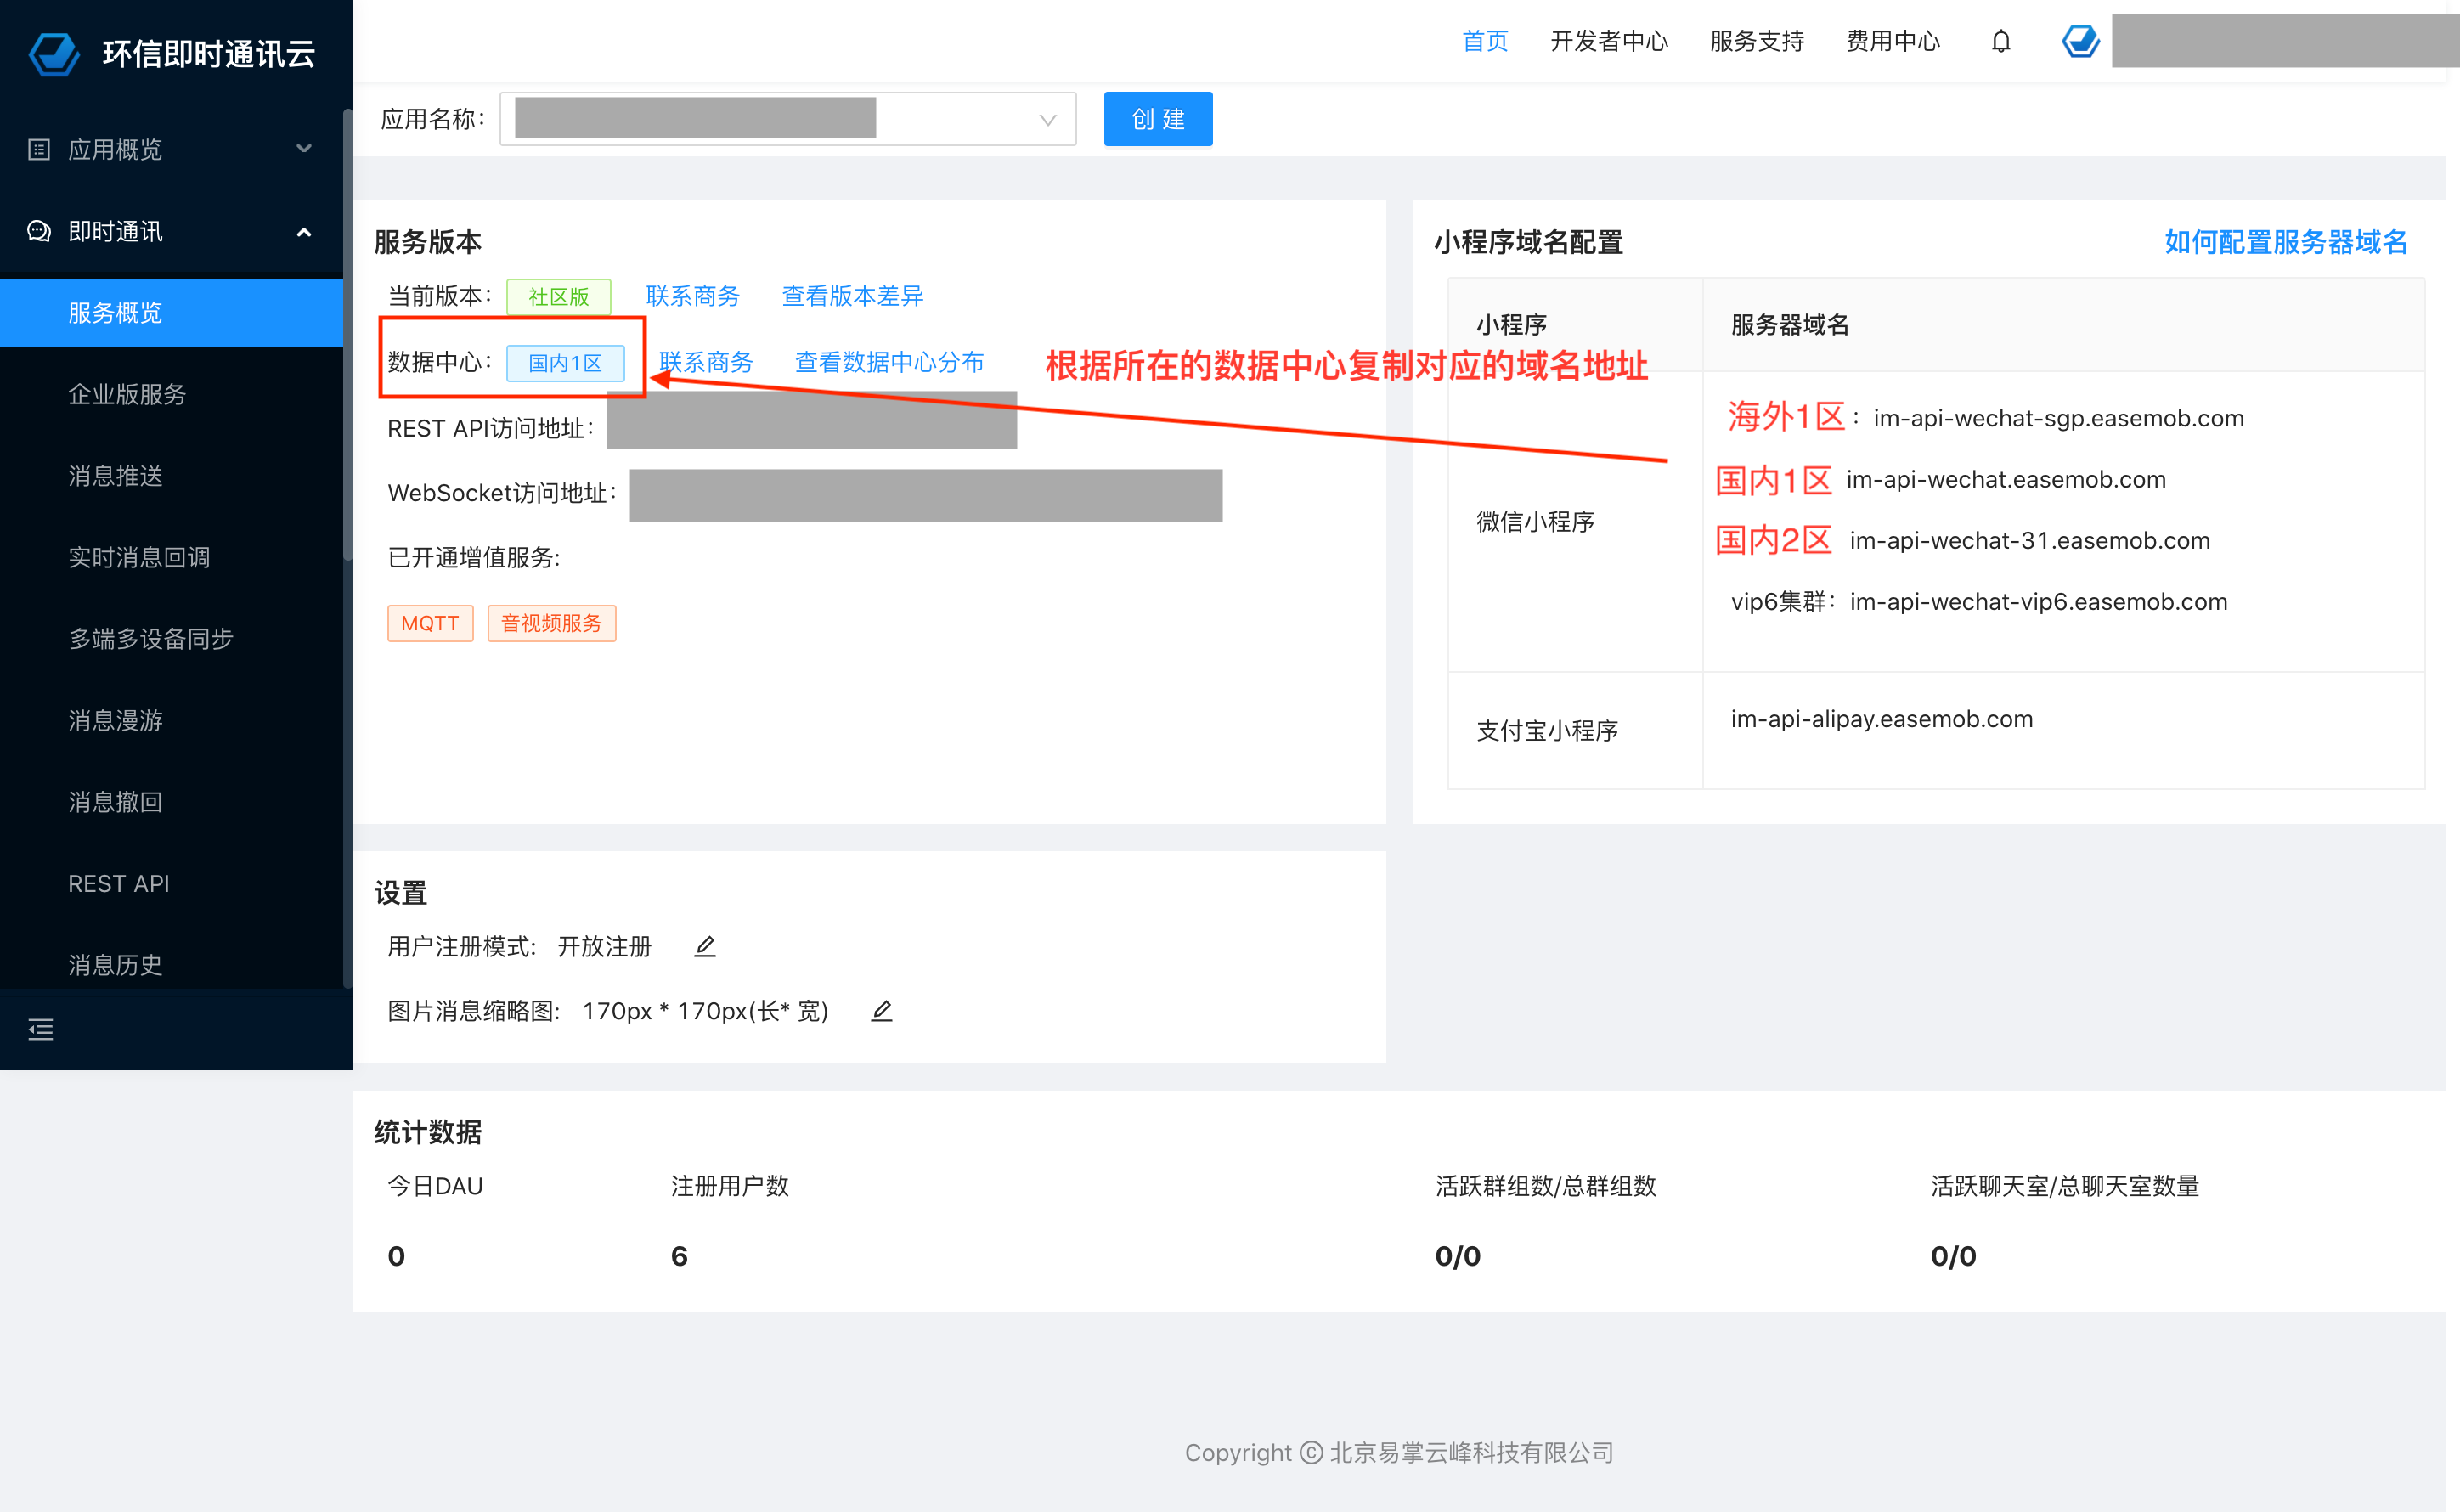The width and height of the screenshot is (2460, 1512).
Task: Click the 应用概览 sidebar group label
Action: [115, 149]
